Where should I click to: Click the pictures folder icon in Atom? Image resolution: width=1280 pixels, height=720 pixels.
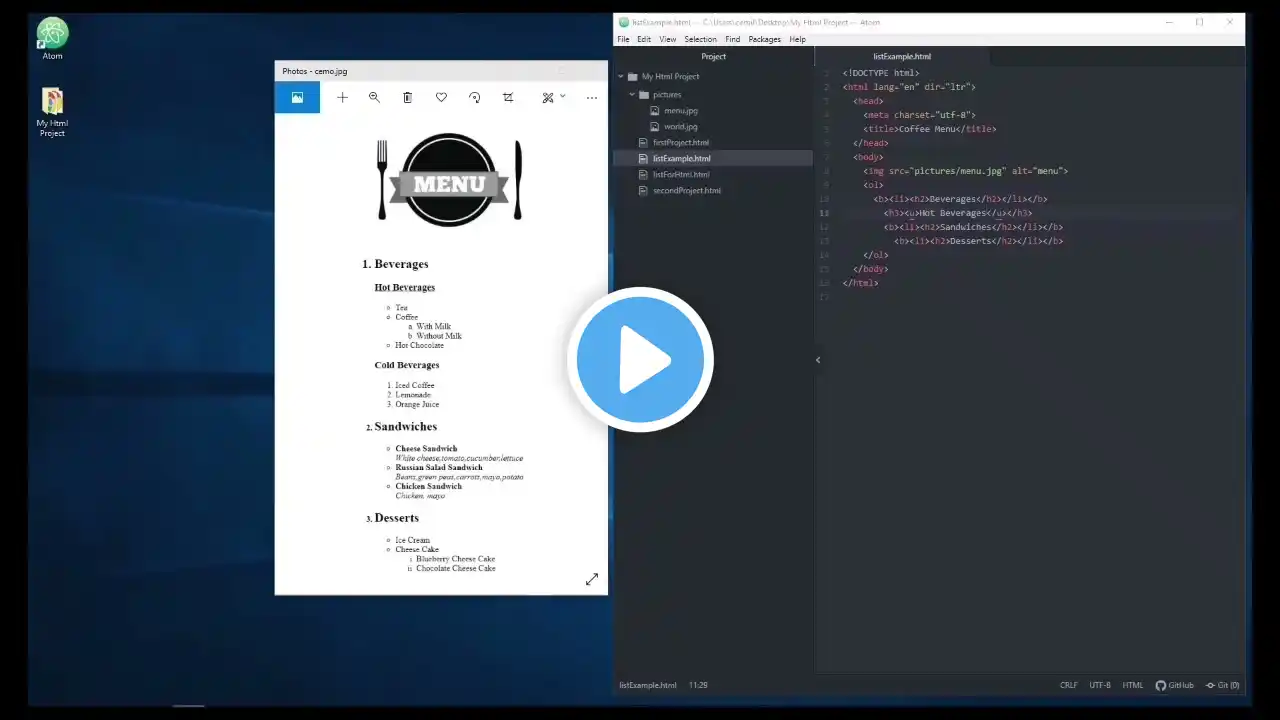(x=644, y=94)
